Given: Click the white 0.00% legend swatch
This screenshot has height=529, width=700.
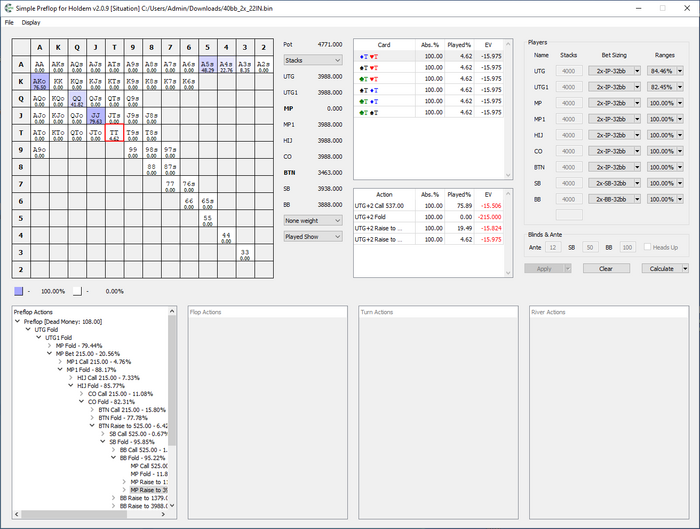Looking at the screenshot, I should (77, 291).
